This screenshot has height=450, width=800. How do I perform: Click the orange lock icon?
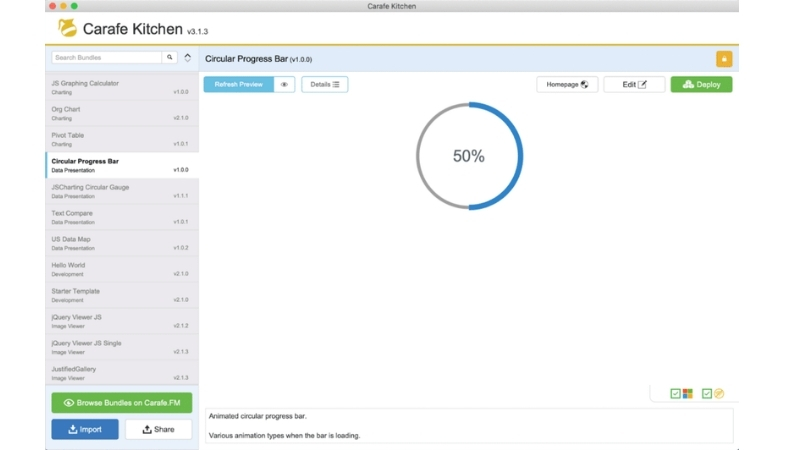(x=723, y=59)
